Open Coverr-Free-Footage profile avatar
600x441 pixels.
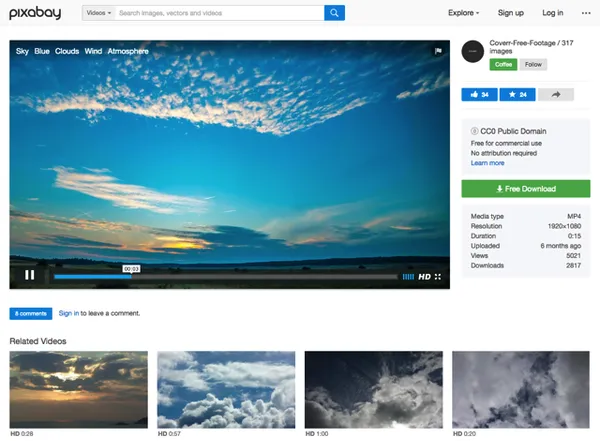click(x=473, y=51)
